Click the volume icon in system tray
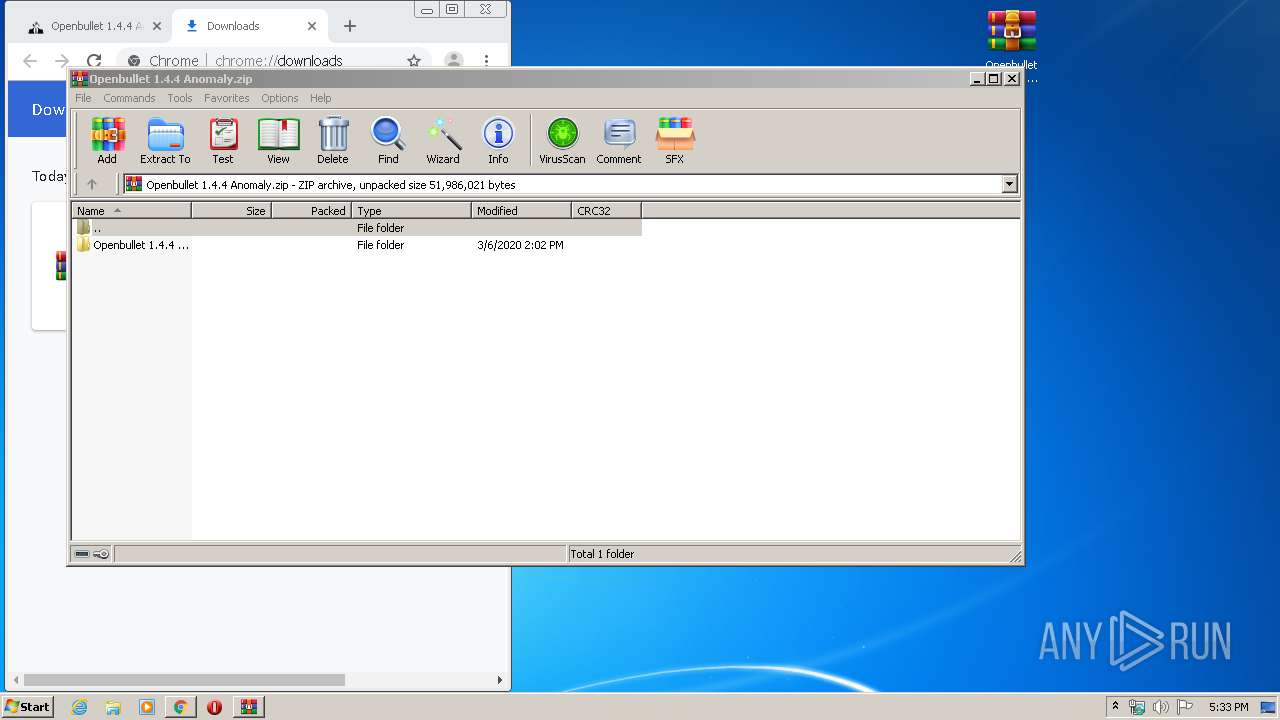Viewport: 1280px width, 720px height. 1161,707
